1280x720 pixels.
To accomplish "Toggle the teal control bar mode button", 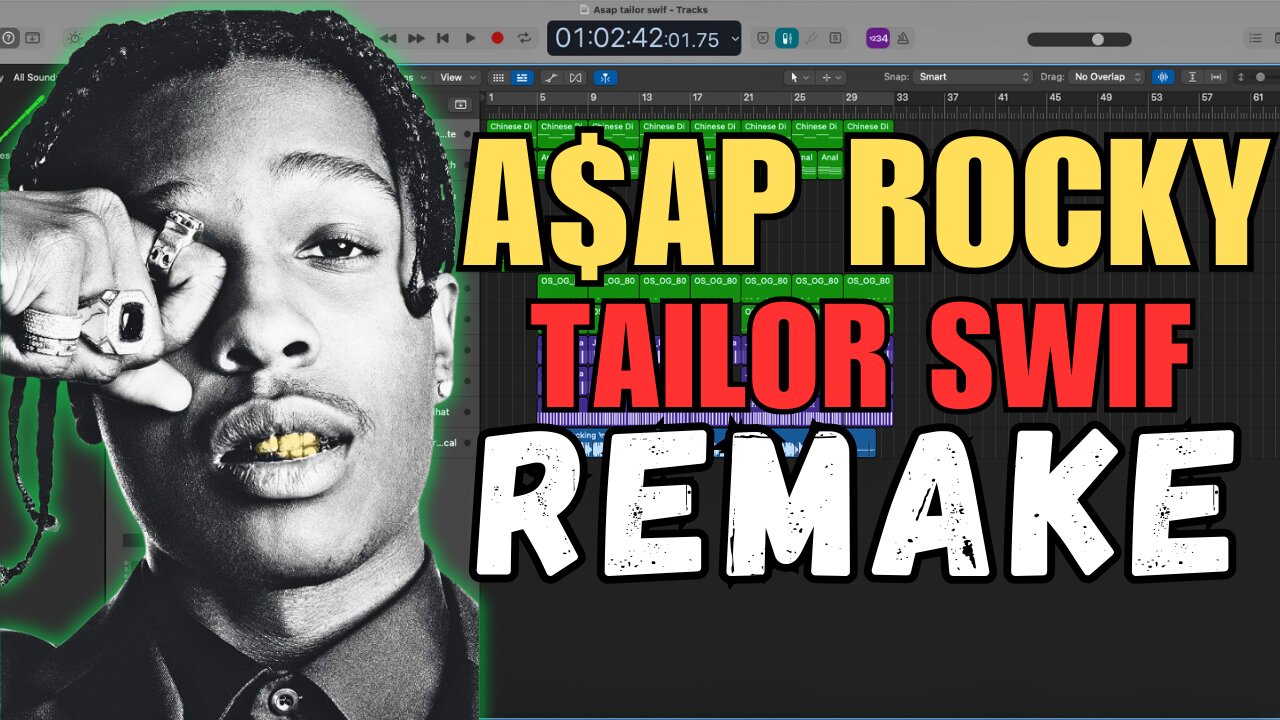I will (787, 38).
